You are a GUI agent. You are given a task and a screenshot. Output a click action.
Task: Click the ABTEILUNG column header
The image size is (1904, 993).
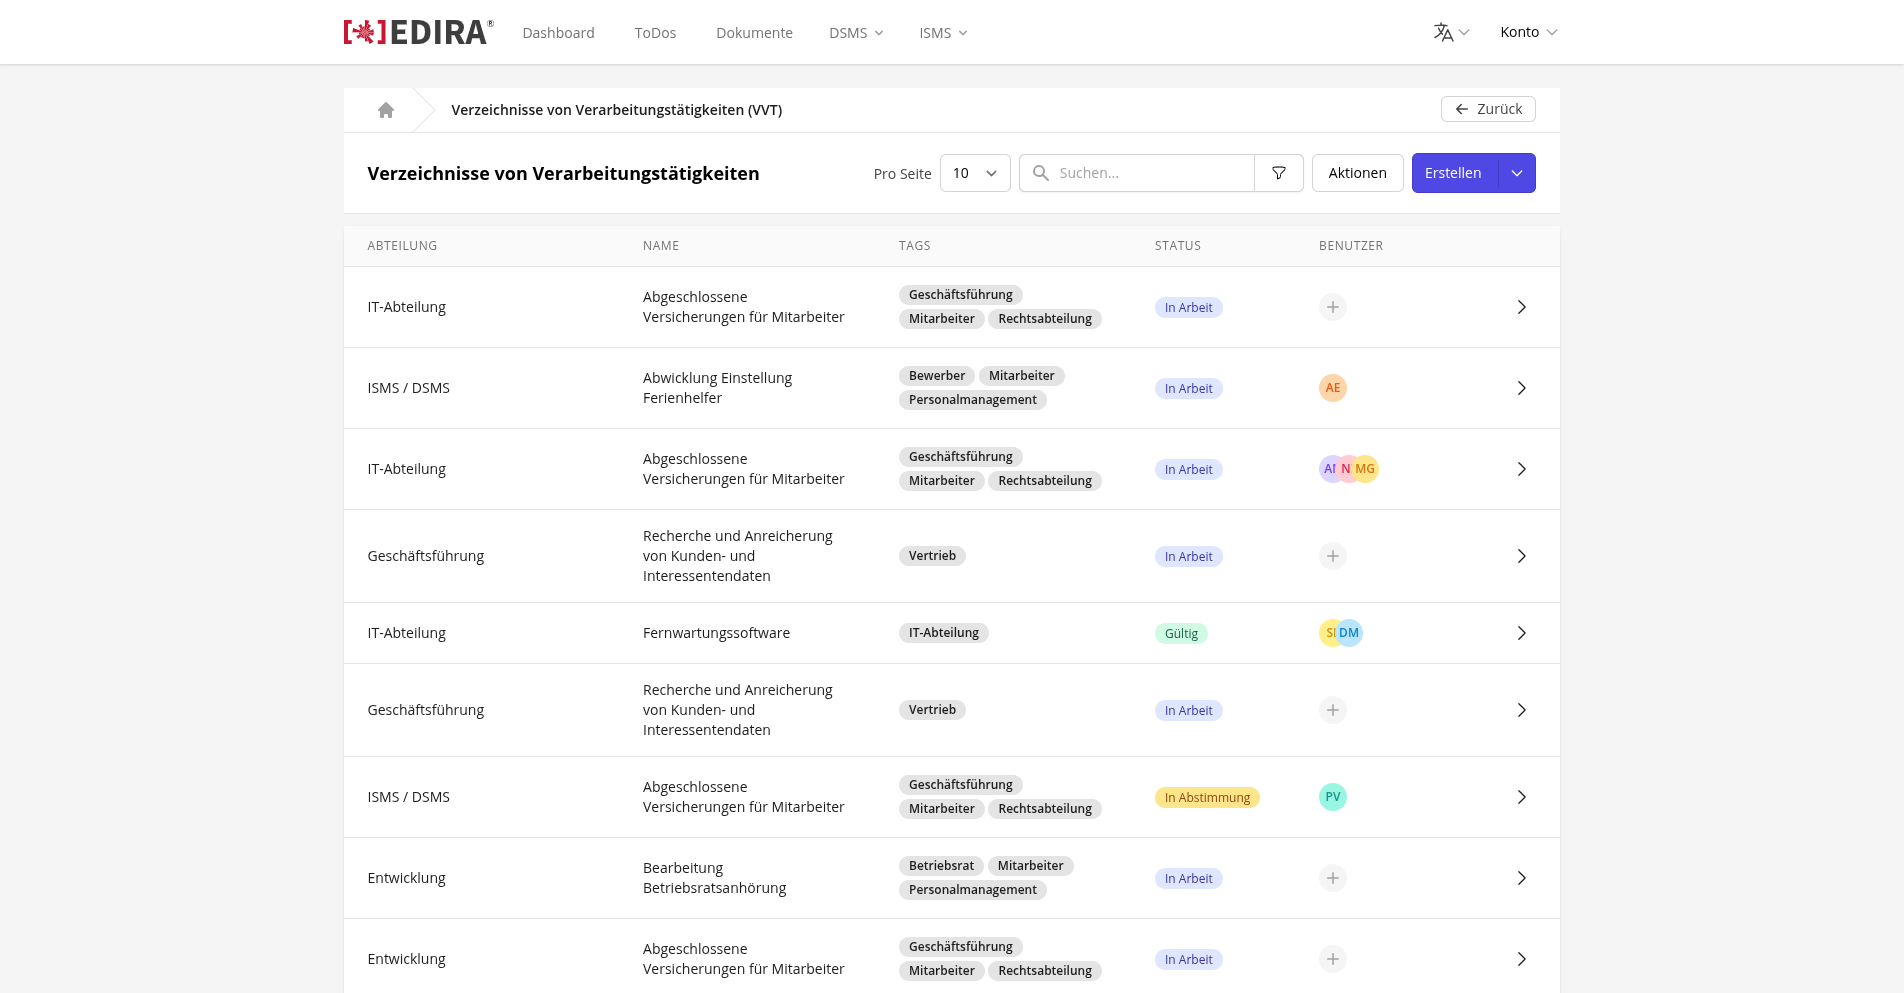(402, 246)
